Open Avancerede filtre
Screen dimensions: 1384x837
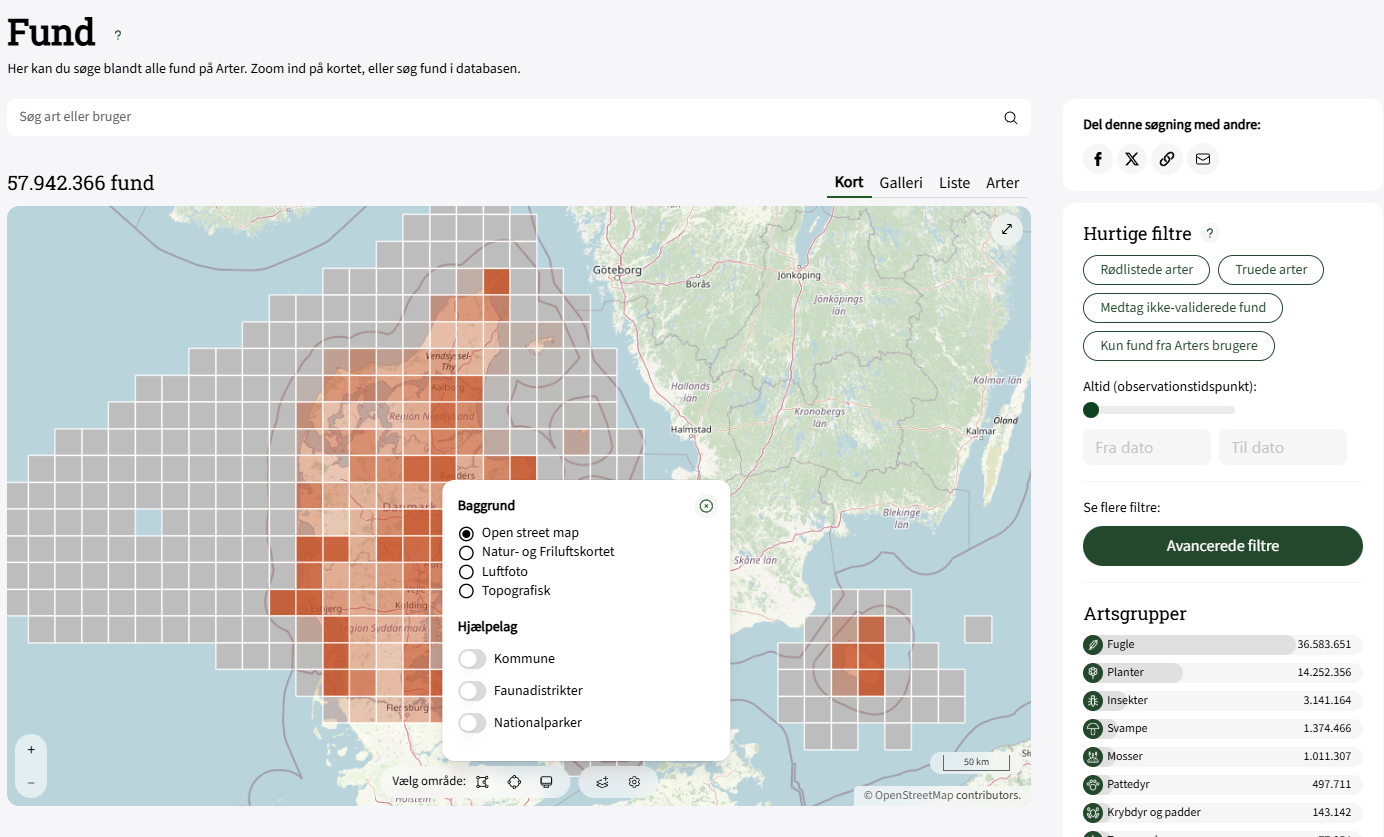[1222, 546]
